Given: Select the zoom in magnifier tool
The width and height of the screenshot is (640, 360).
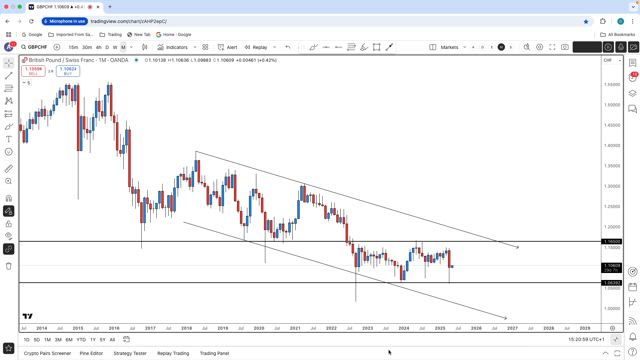Looking at the screenshot, I should tap(9, 181).
